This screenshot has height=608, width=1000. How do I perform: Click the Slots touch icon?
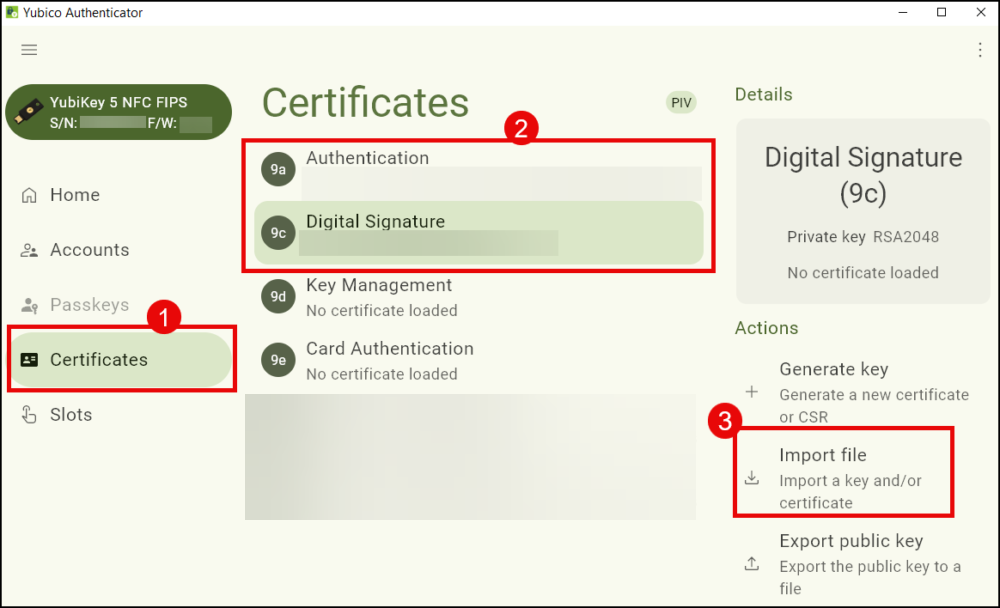coord(29,415)
